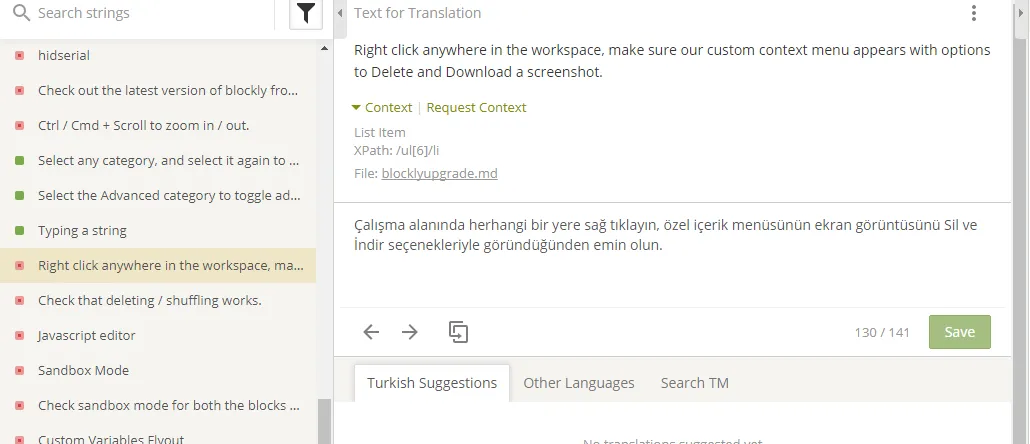Select 'Check that deleting / shuffling works.' string
Screen dimensions: 1030x444
click(158, 301)
